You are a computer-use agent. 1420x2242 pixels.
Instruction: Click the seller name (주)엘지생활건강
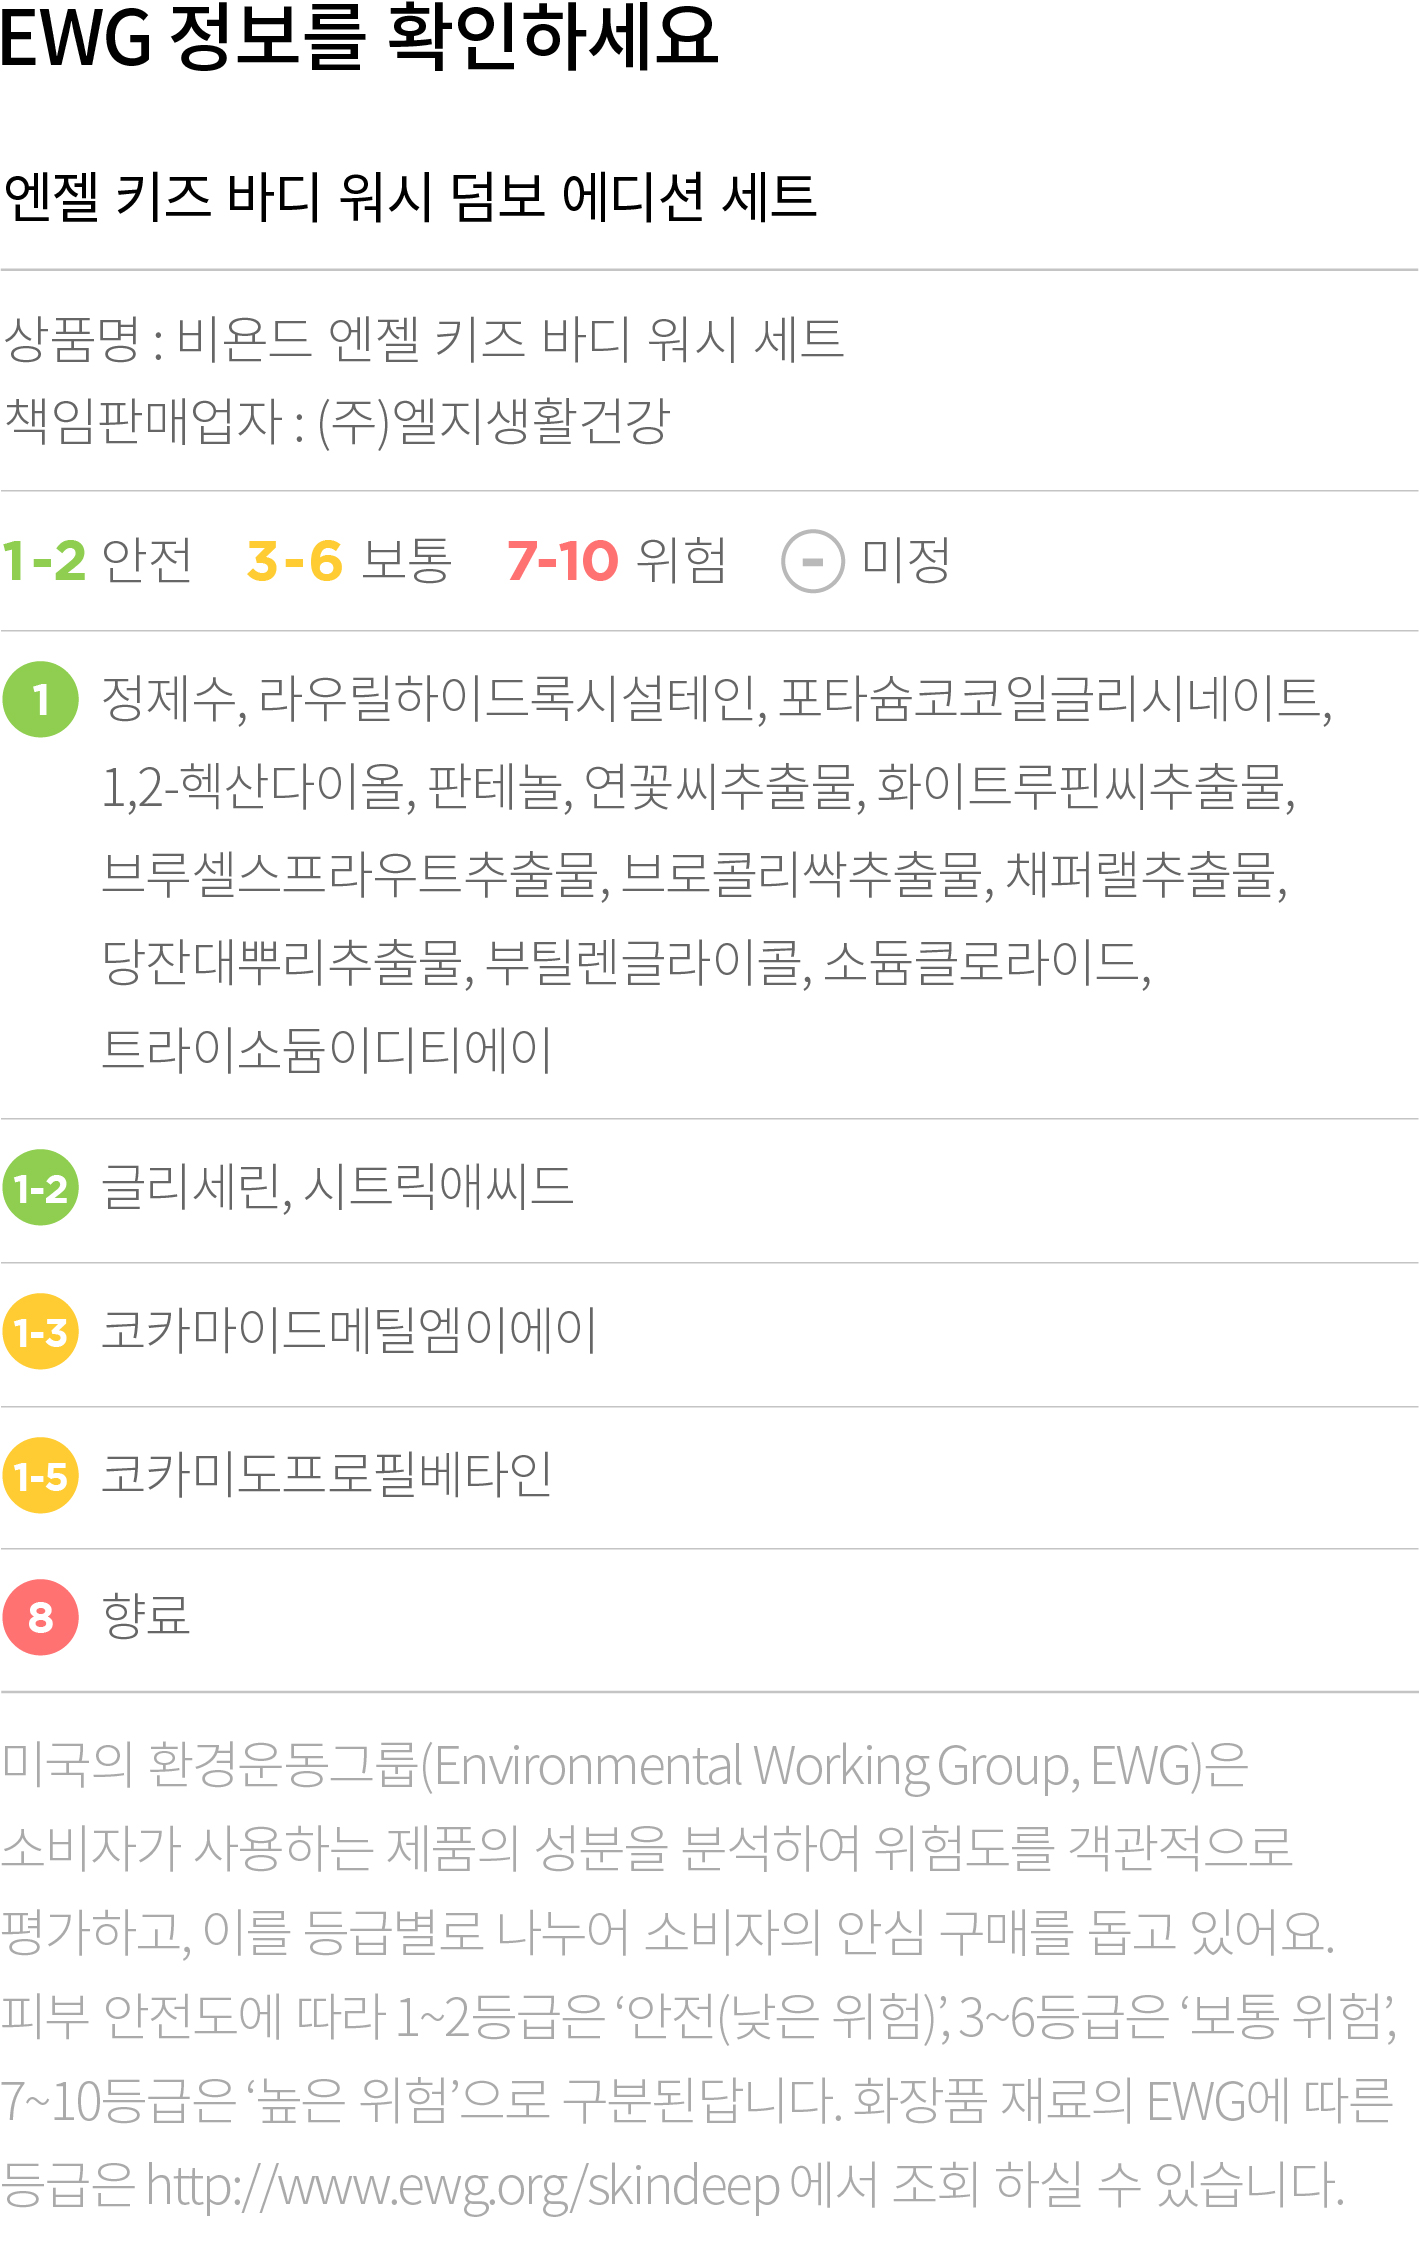click(493, 421)
